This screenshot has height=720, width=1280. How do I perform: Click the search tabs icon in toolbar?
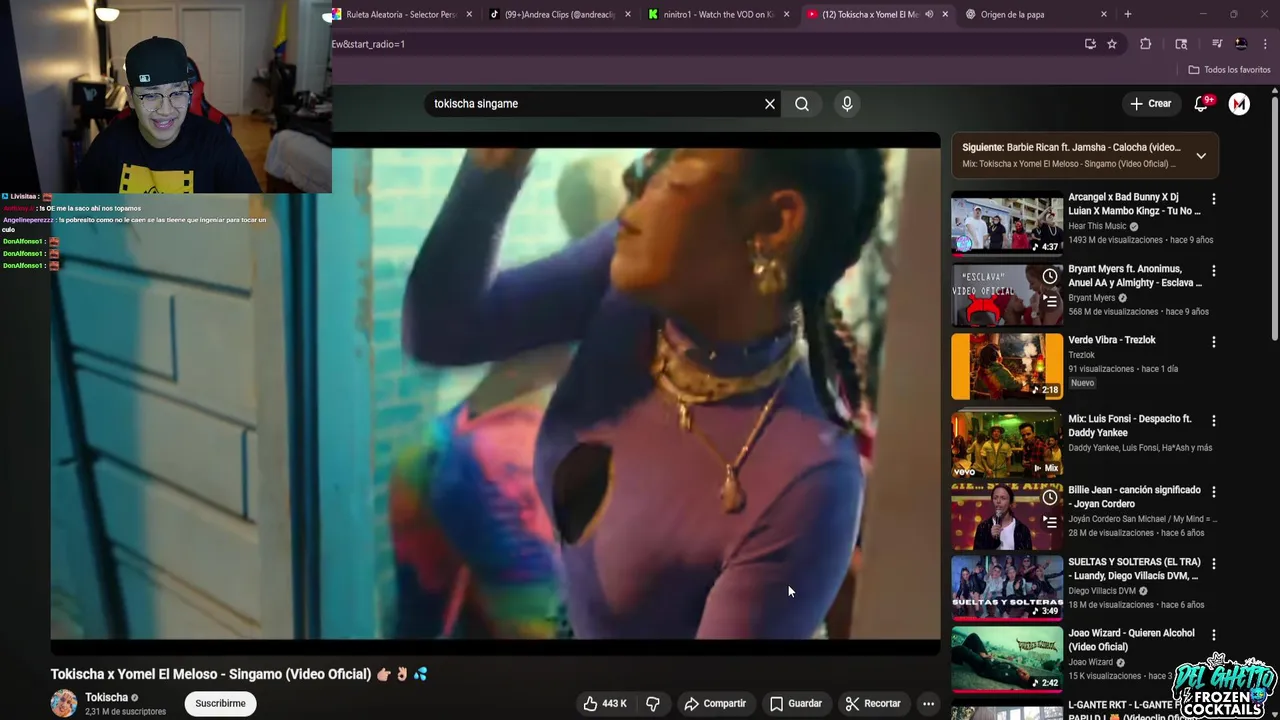pyautogui.click(x=1181, y=44)
